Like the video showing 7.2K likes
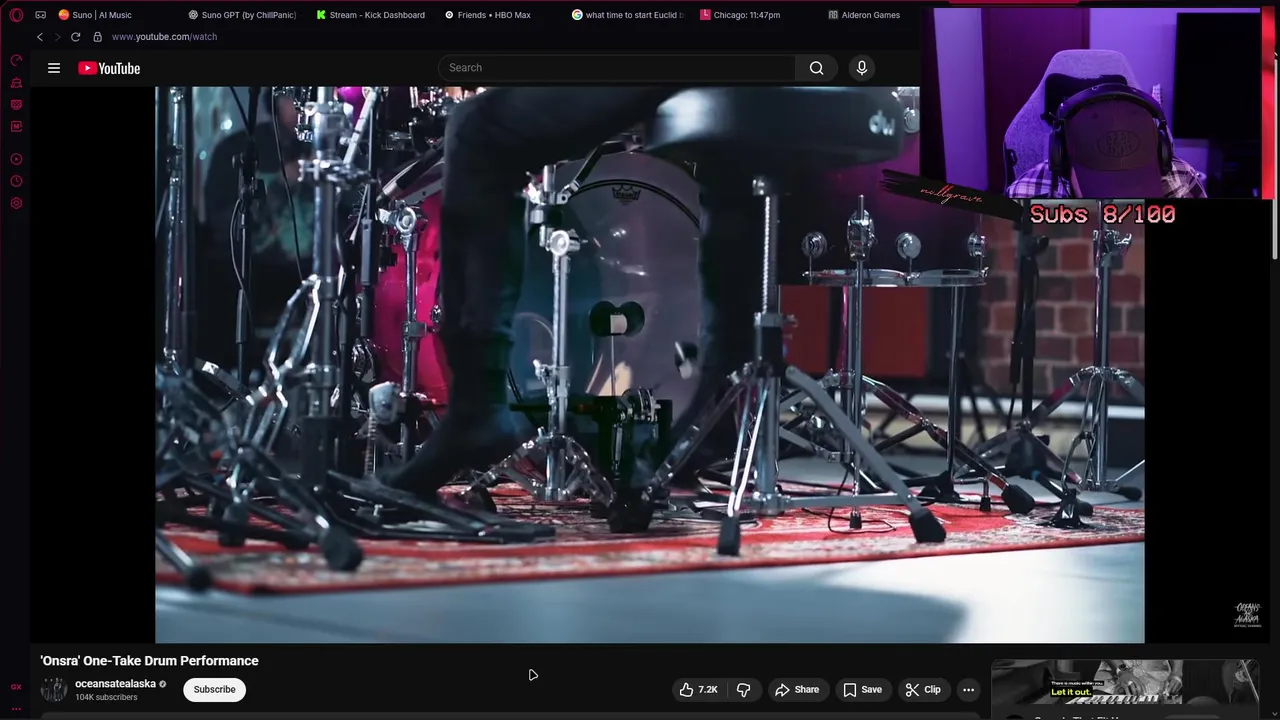 tap(699, 689)
